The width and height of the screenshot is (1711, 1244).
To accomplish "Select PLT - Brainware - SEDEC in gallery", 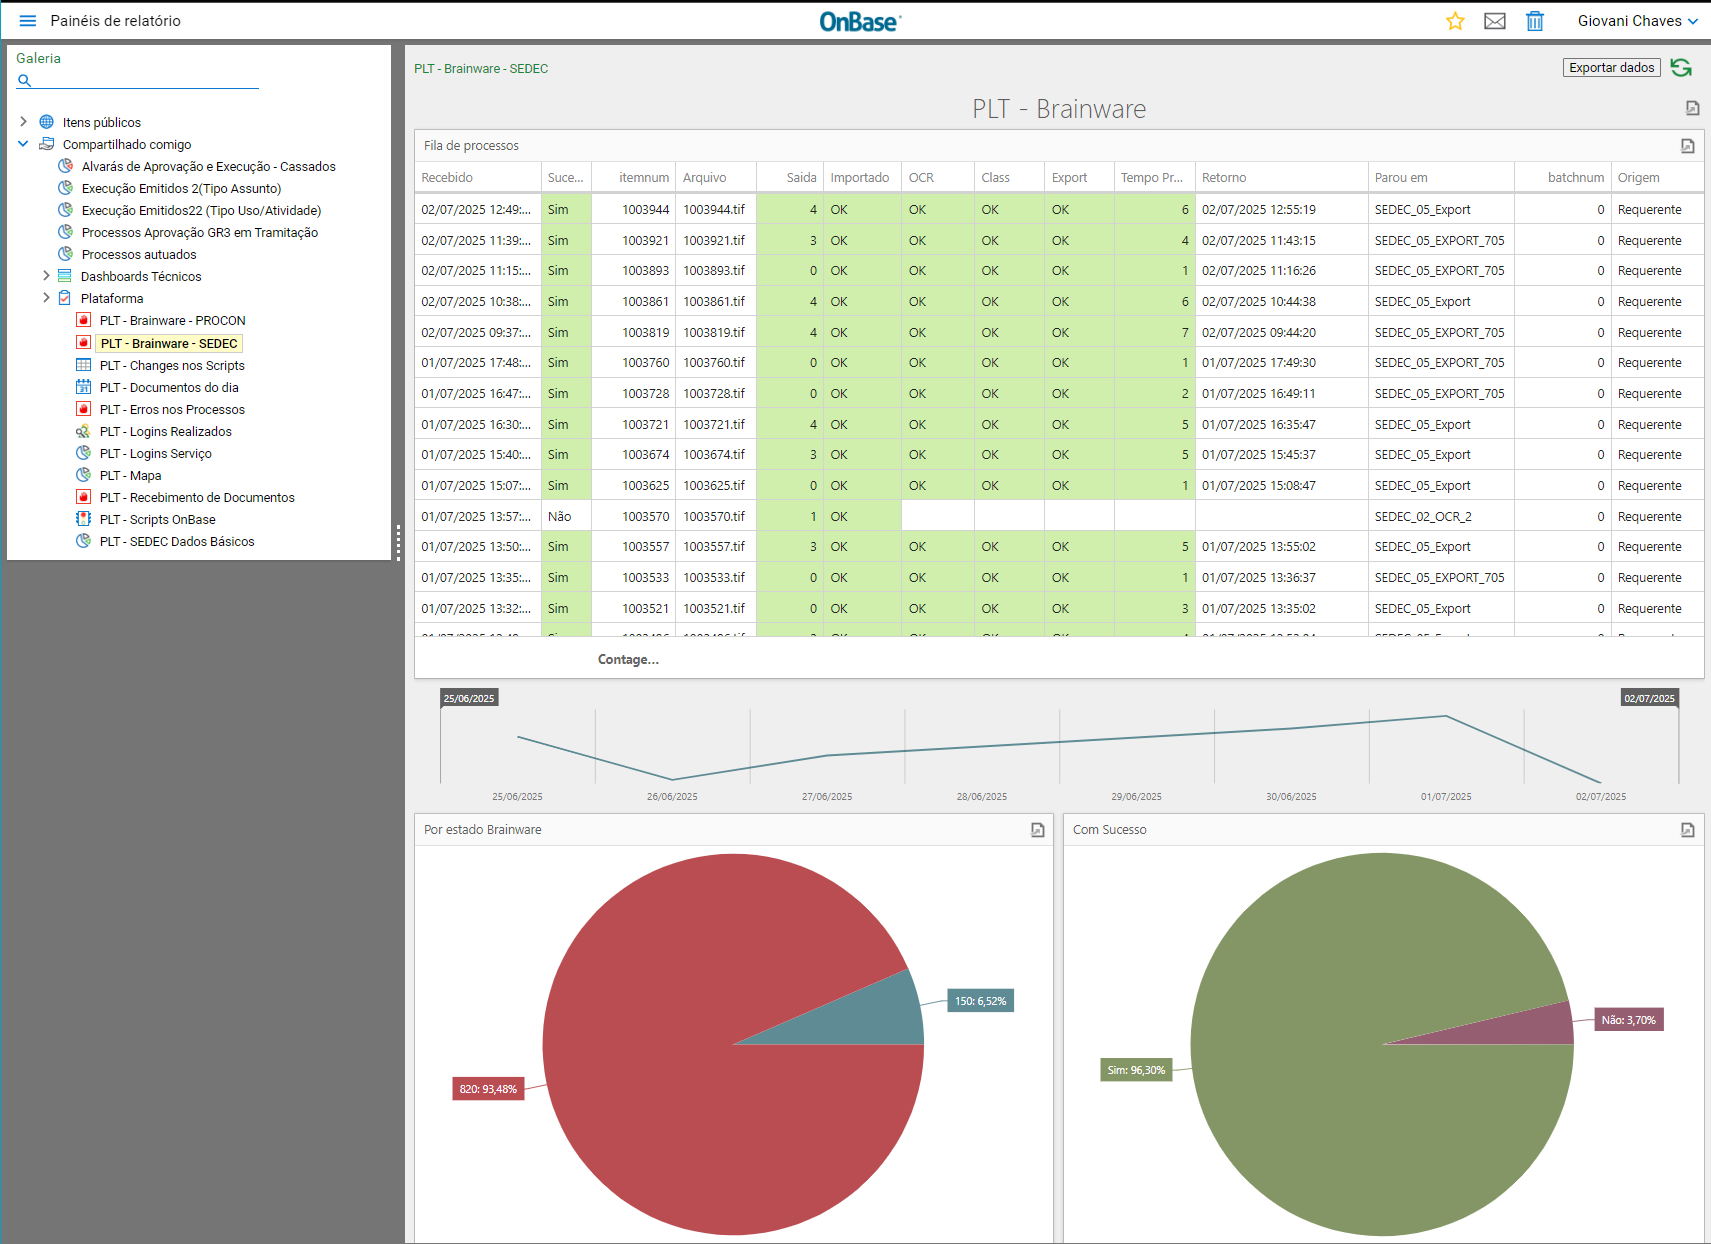I will coord(169,343).
